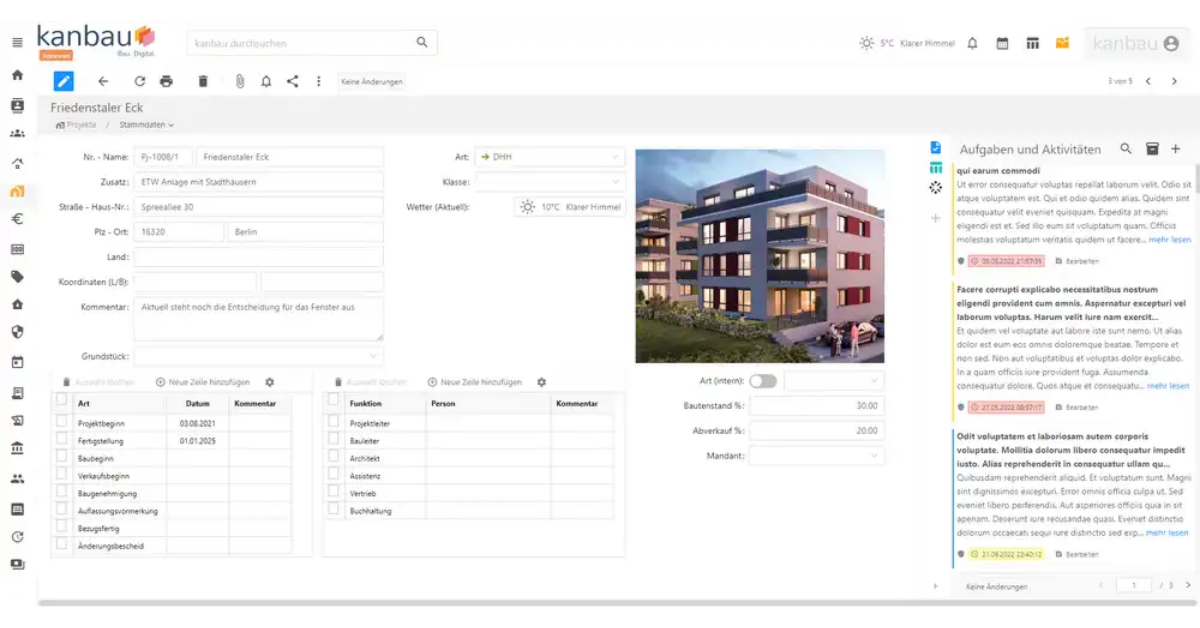
Task: Open the euro finance icon in the sidebar
Action: [17, 220]
